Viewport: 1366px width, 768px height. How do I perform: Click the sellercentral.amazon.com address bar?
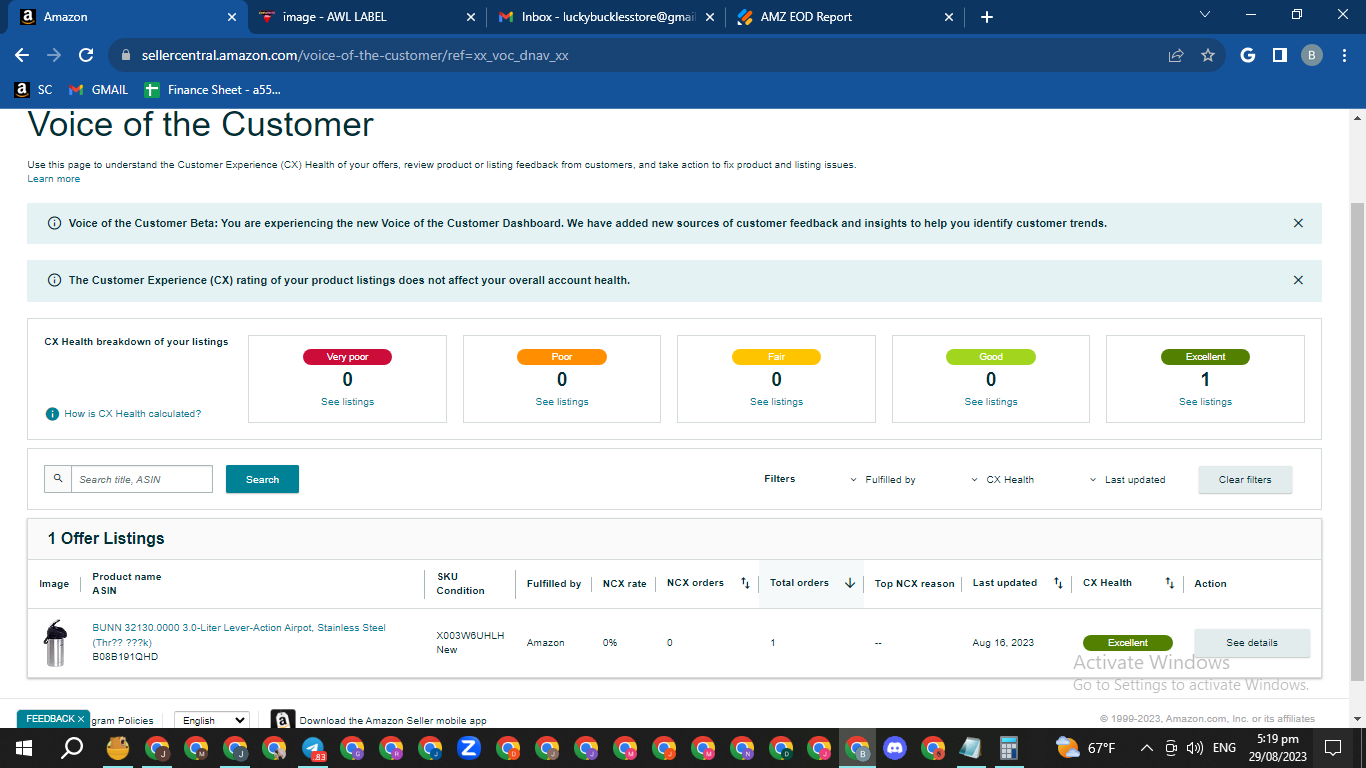point(640,56)
